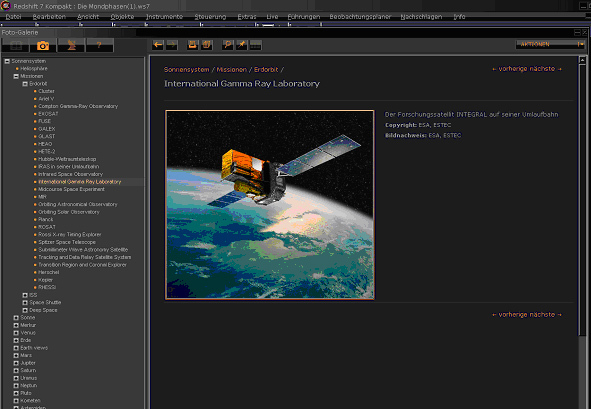Select Compton Gamma-Ray Observatory
The image size is (591, 409).
click(x=78, y=106)
